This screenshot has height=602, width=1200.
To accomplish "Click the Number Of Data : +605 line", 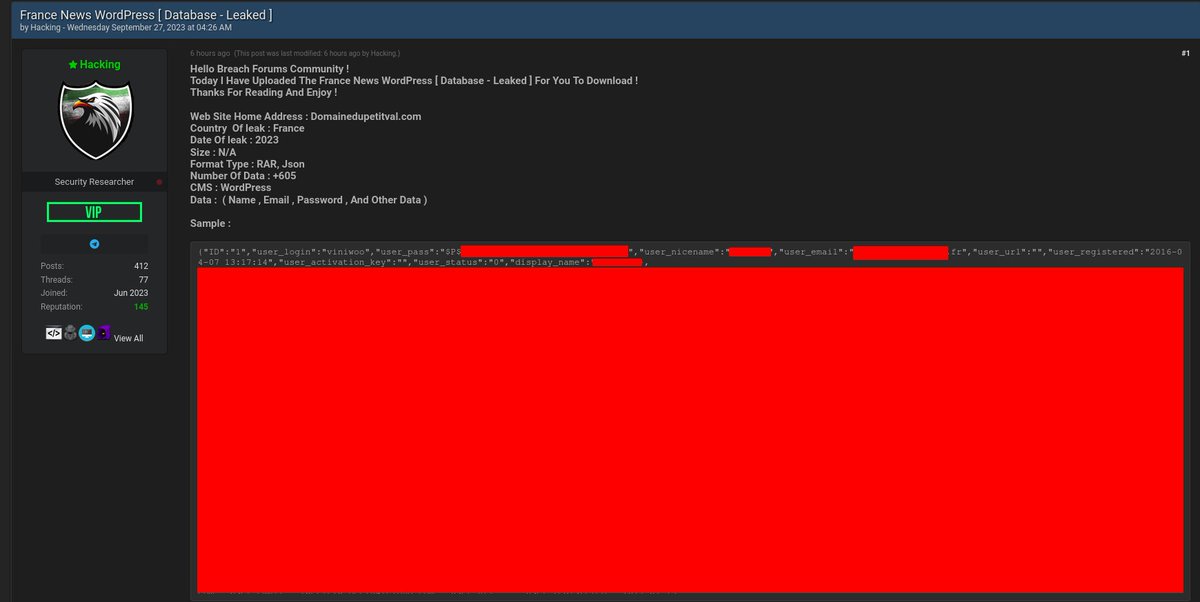I will (x=243, y=176).
